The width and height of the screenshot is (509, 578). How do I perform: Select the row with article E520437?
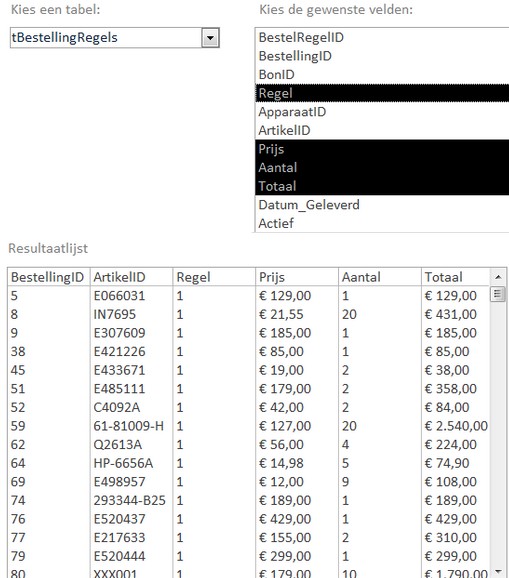pos(249,519)
